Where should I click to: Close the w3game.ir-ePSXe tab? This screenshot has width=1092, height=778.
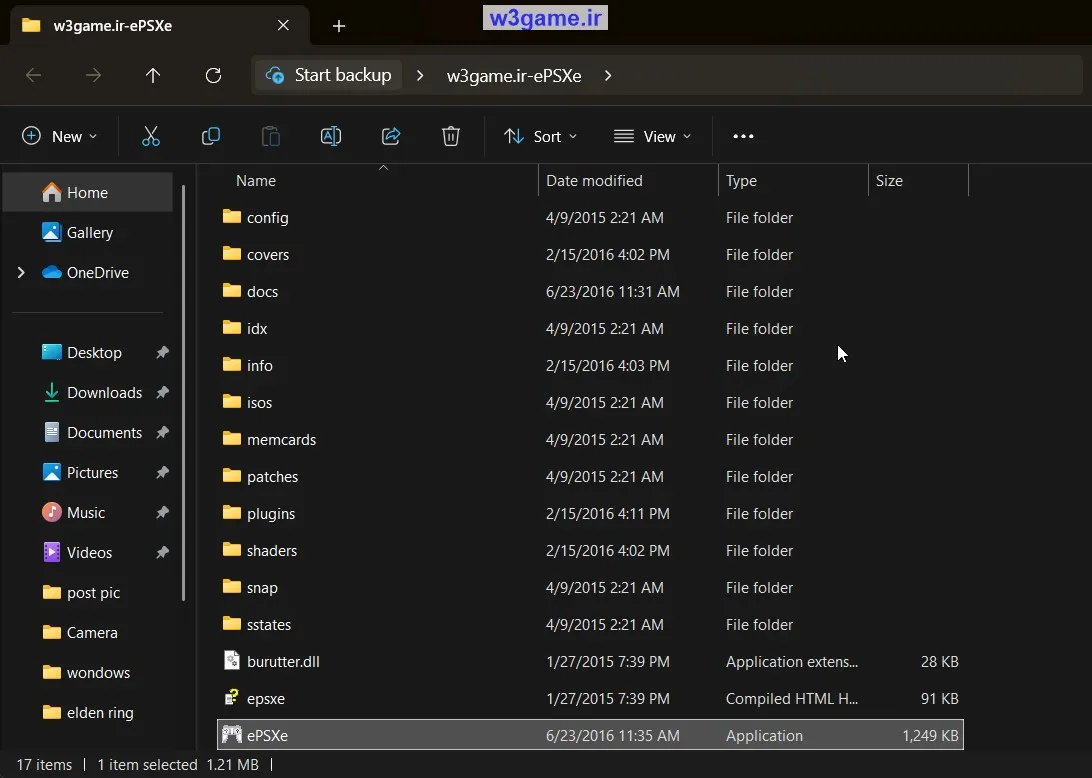pyautogui.click(x=283, y=25)
